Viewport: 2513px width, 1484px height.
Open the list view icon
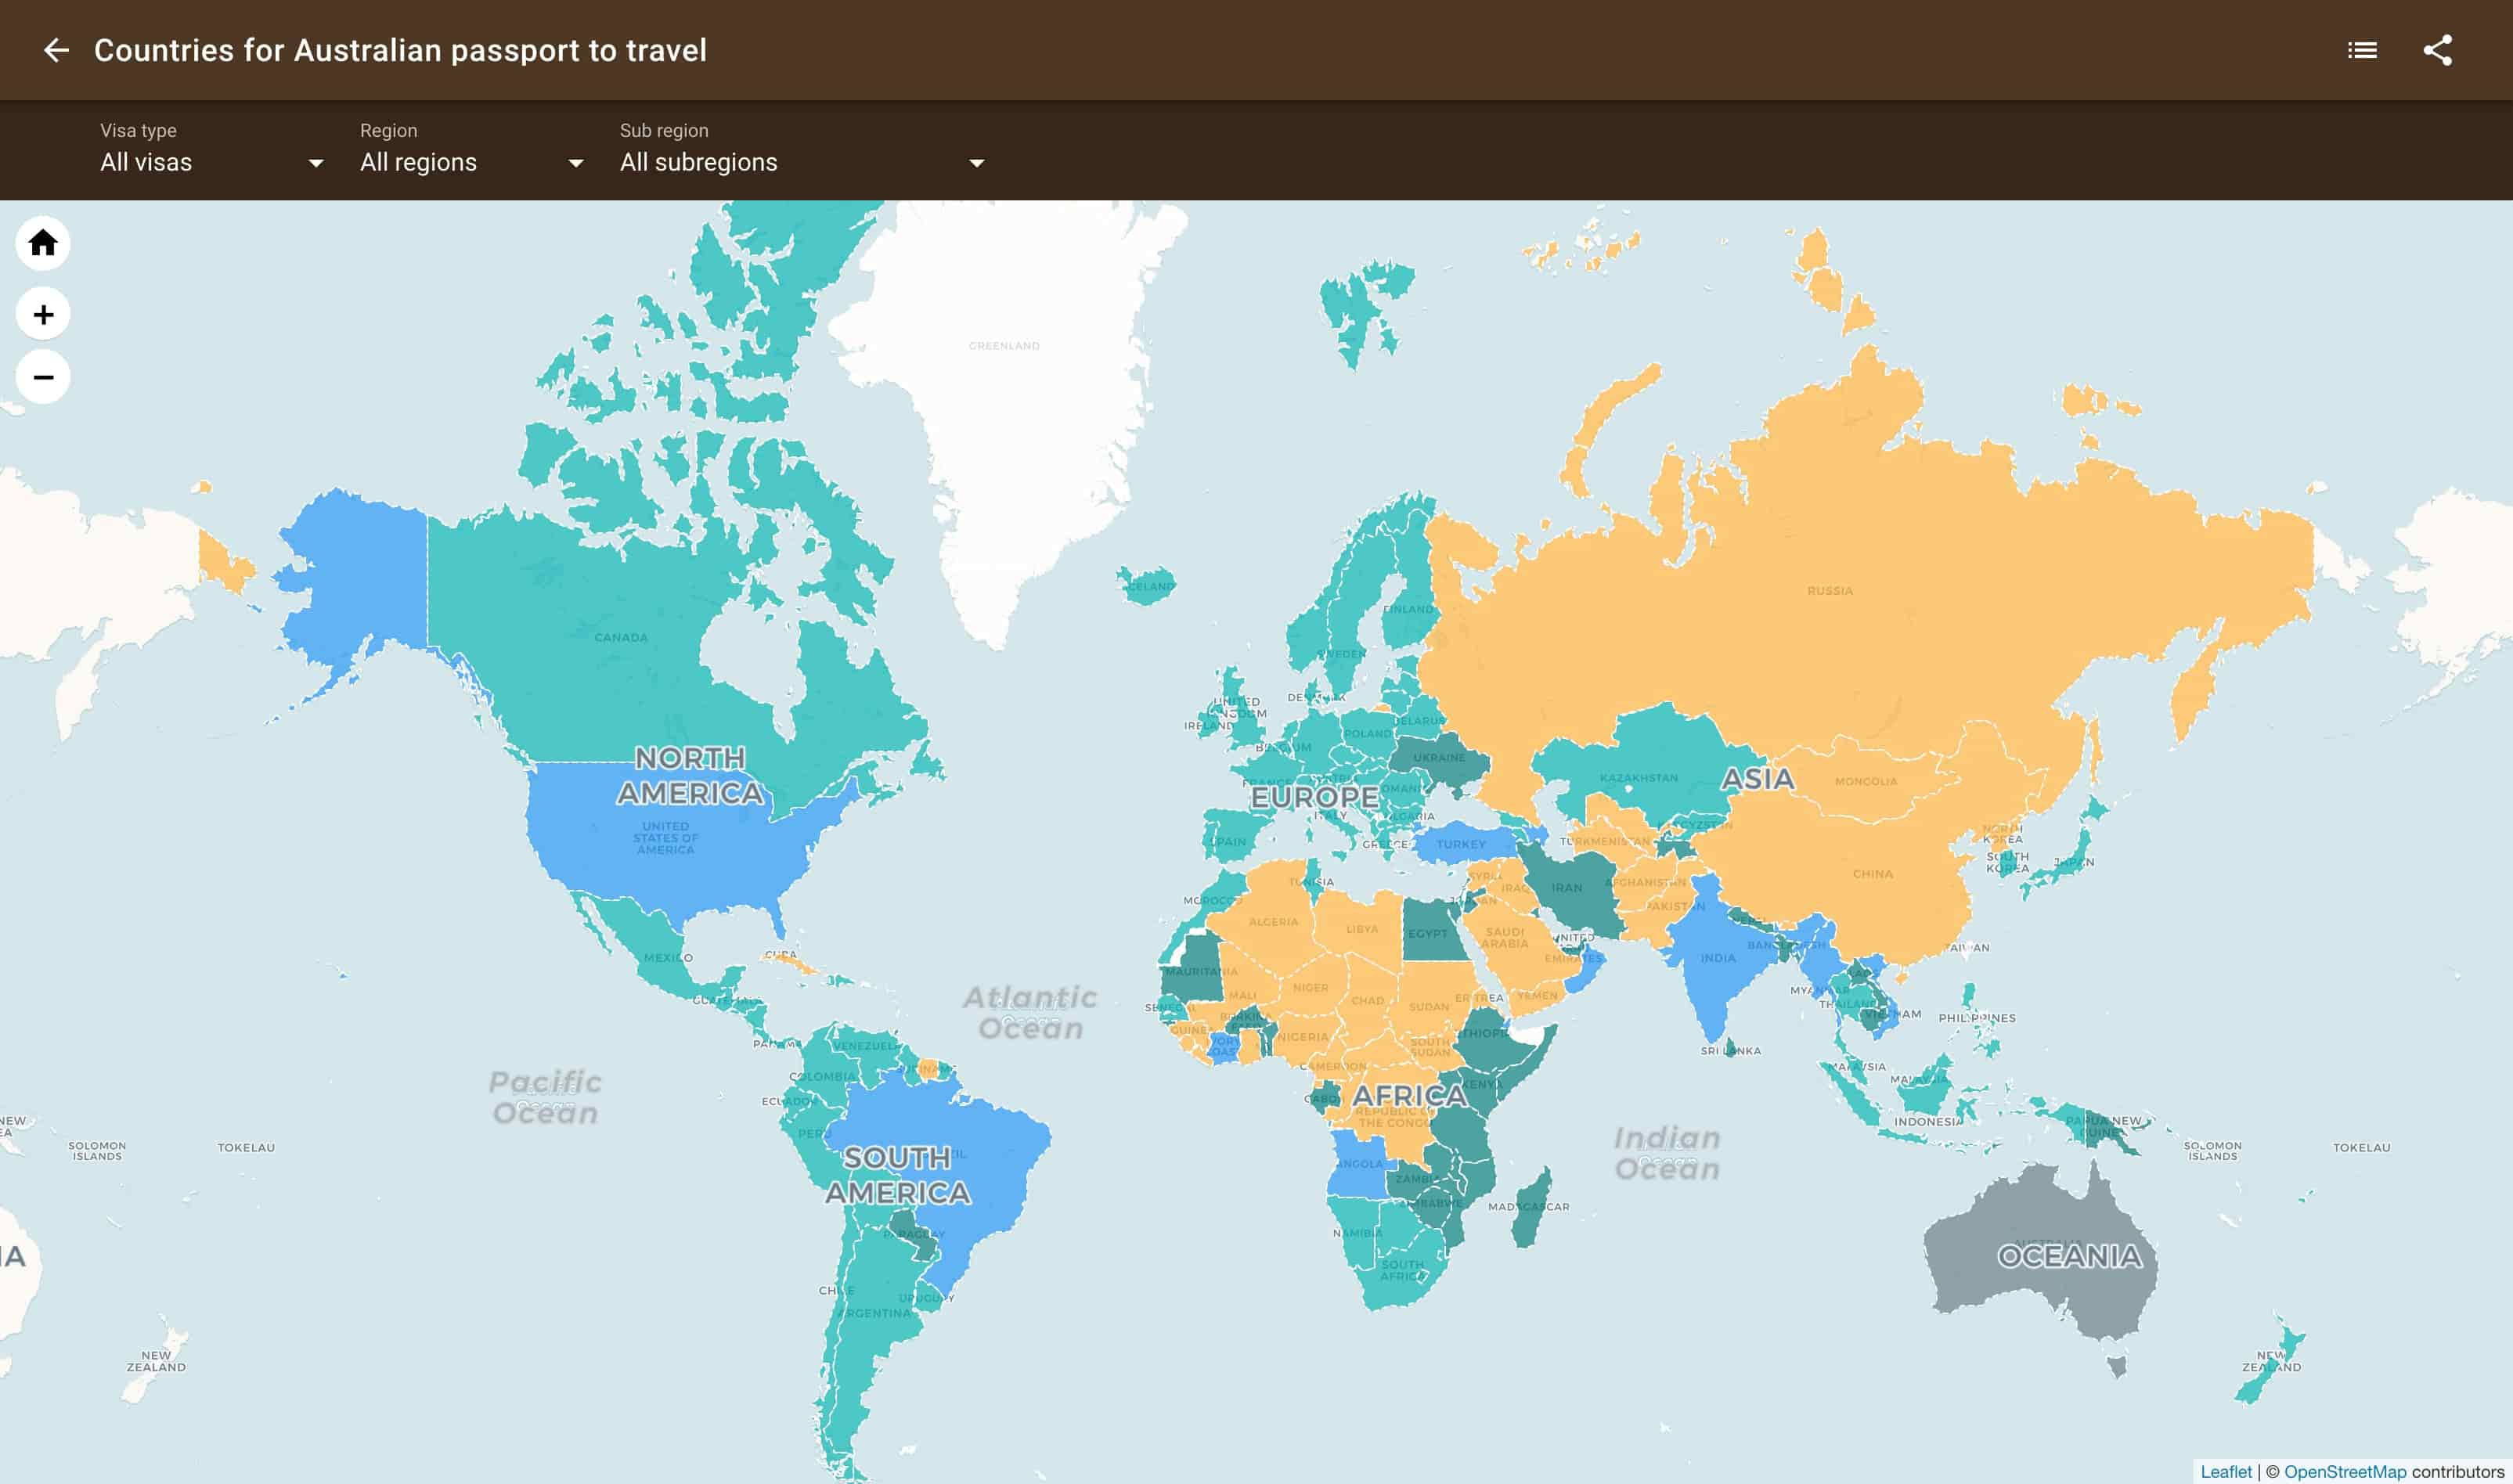pos(2362,50)
